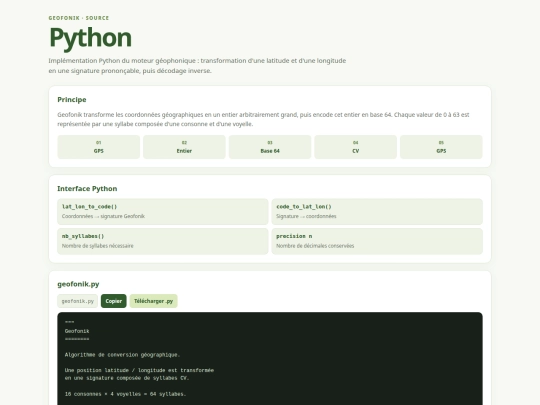Click the 04 CV step card
Viewport: 540px width, 405px height.
[355, 147]
